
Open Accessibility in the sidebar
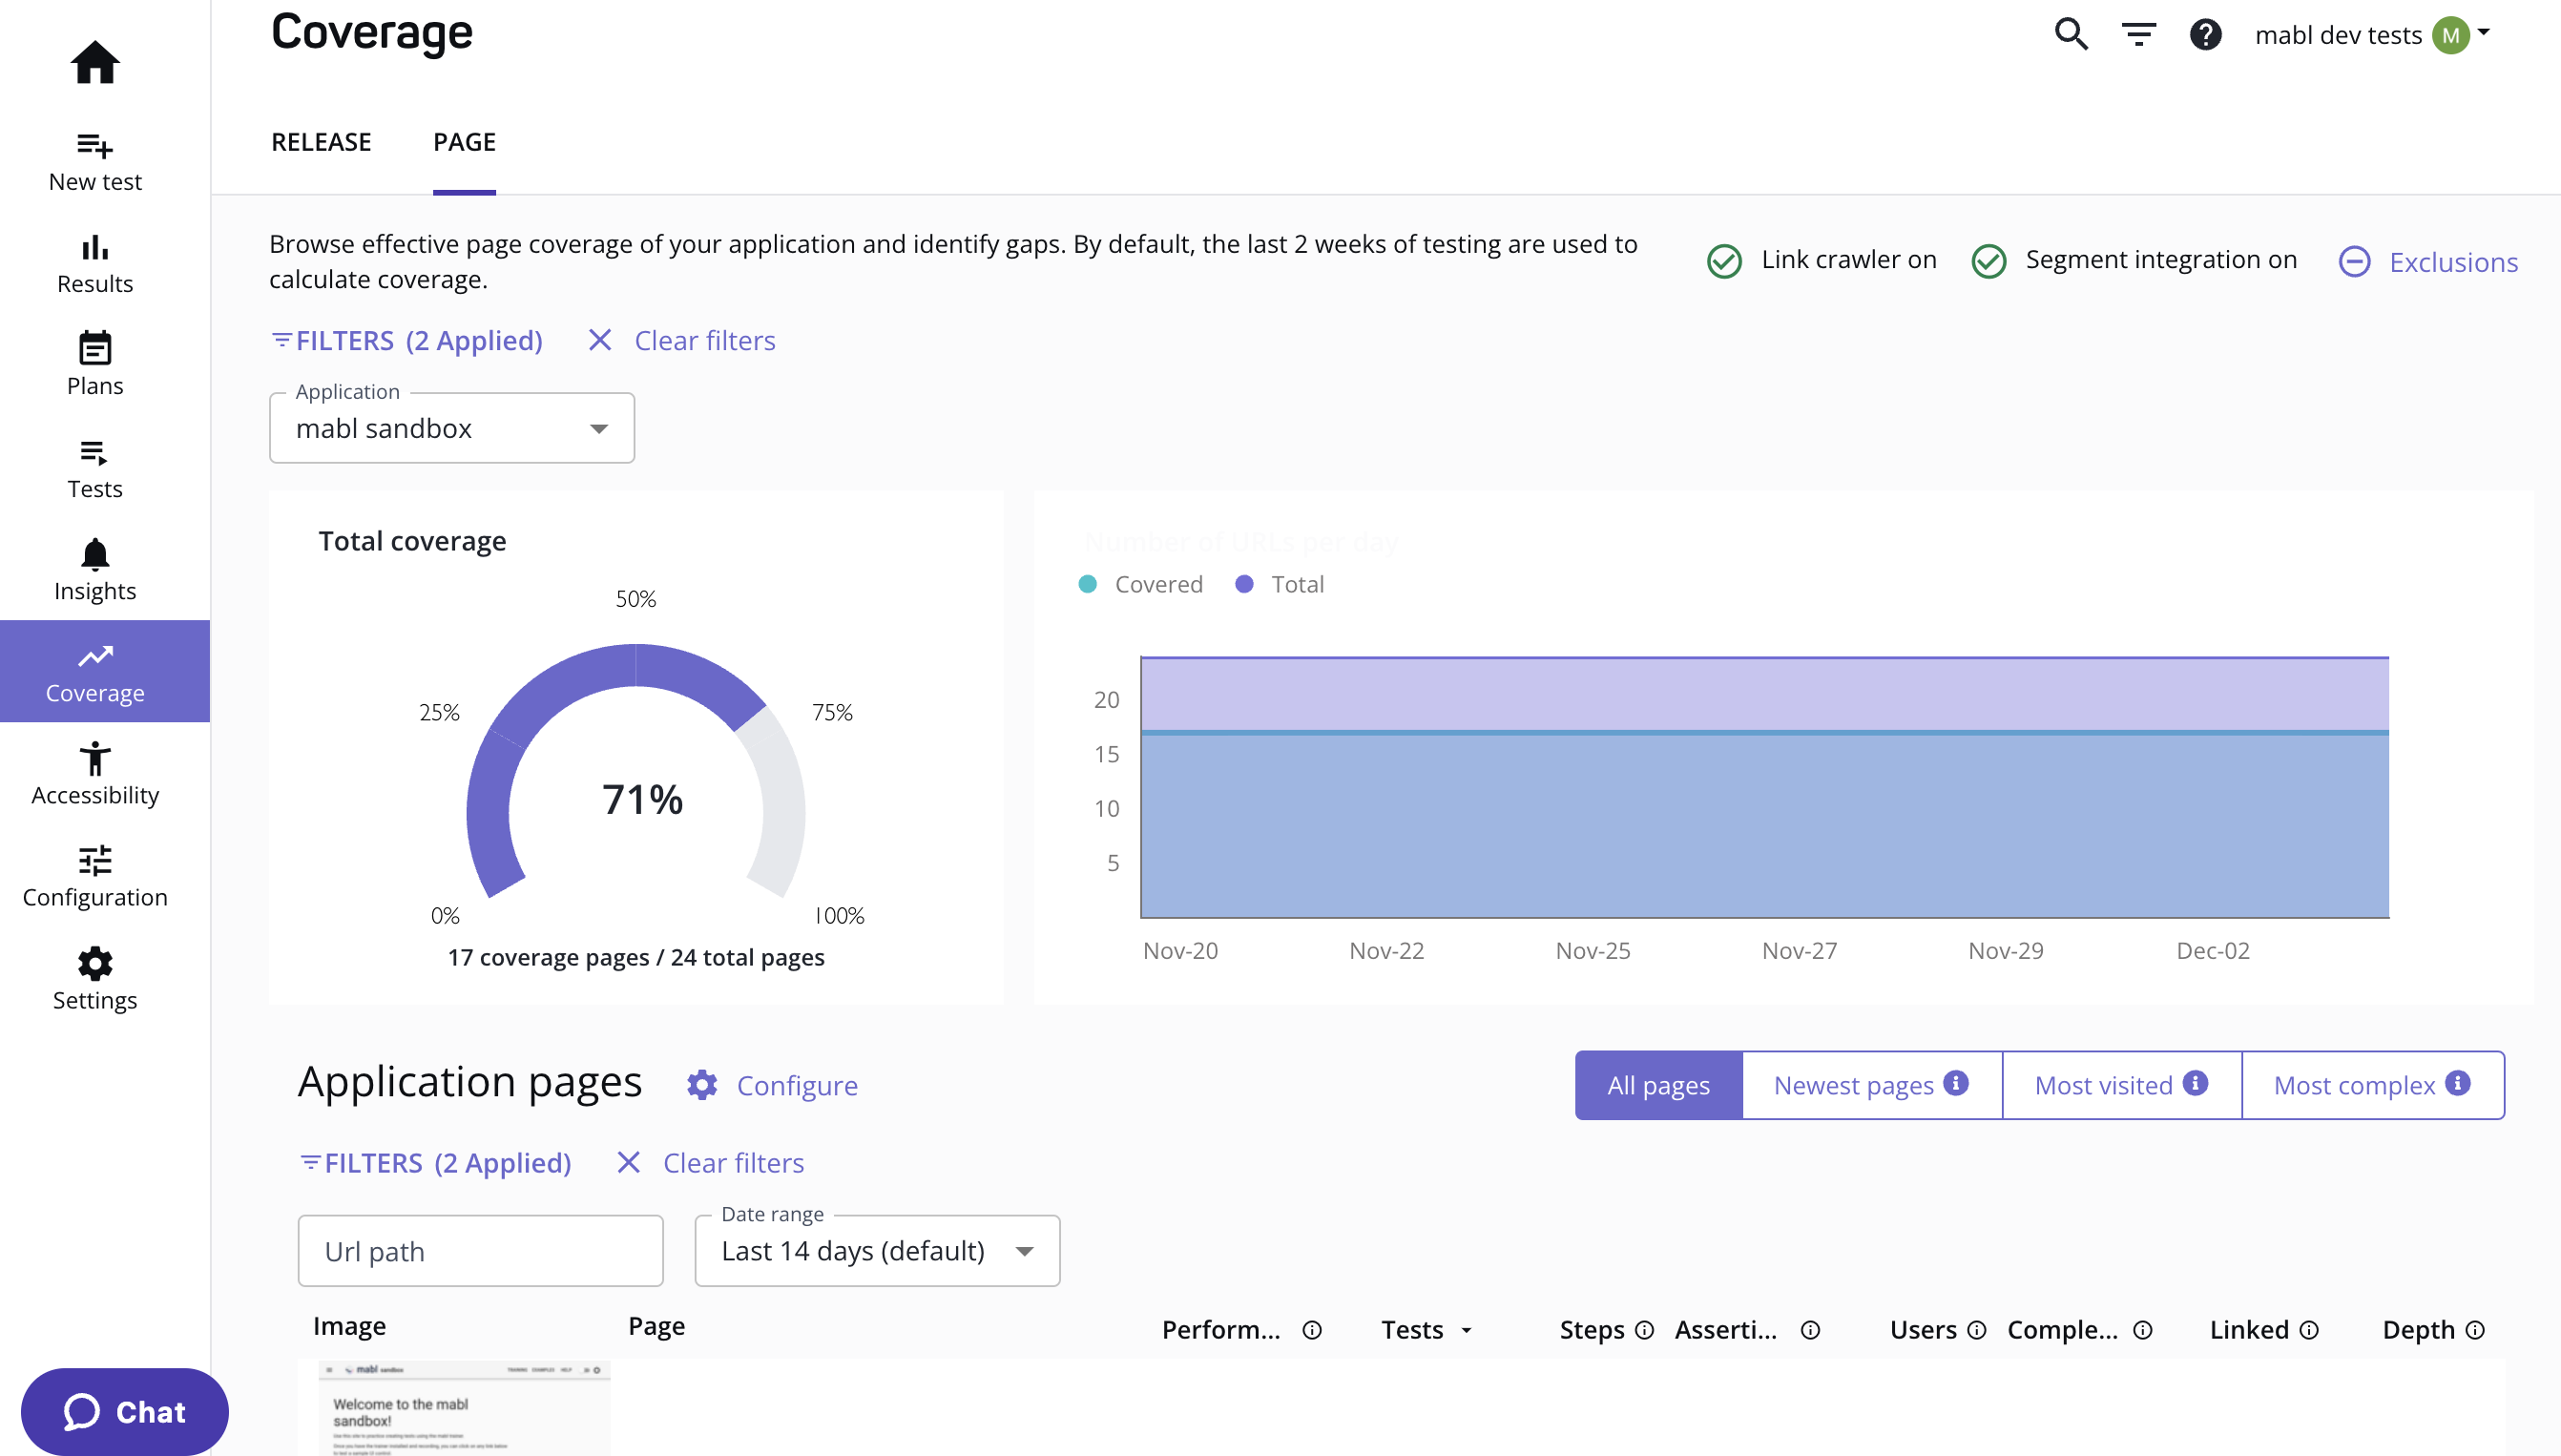click(x=95, y=775)
